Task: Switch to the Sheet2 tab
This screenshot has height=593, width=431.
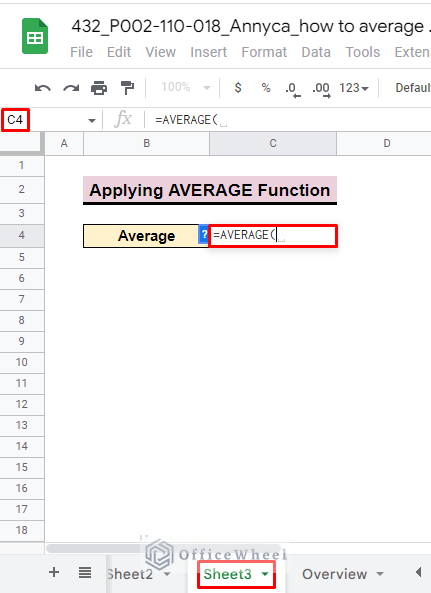Action: click(x=130, y=574)
